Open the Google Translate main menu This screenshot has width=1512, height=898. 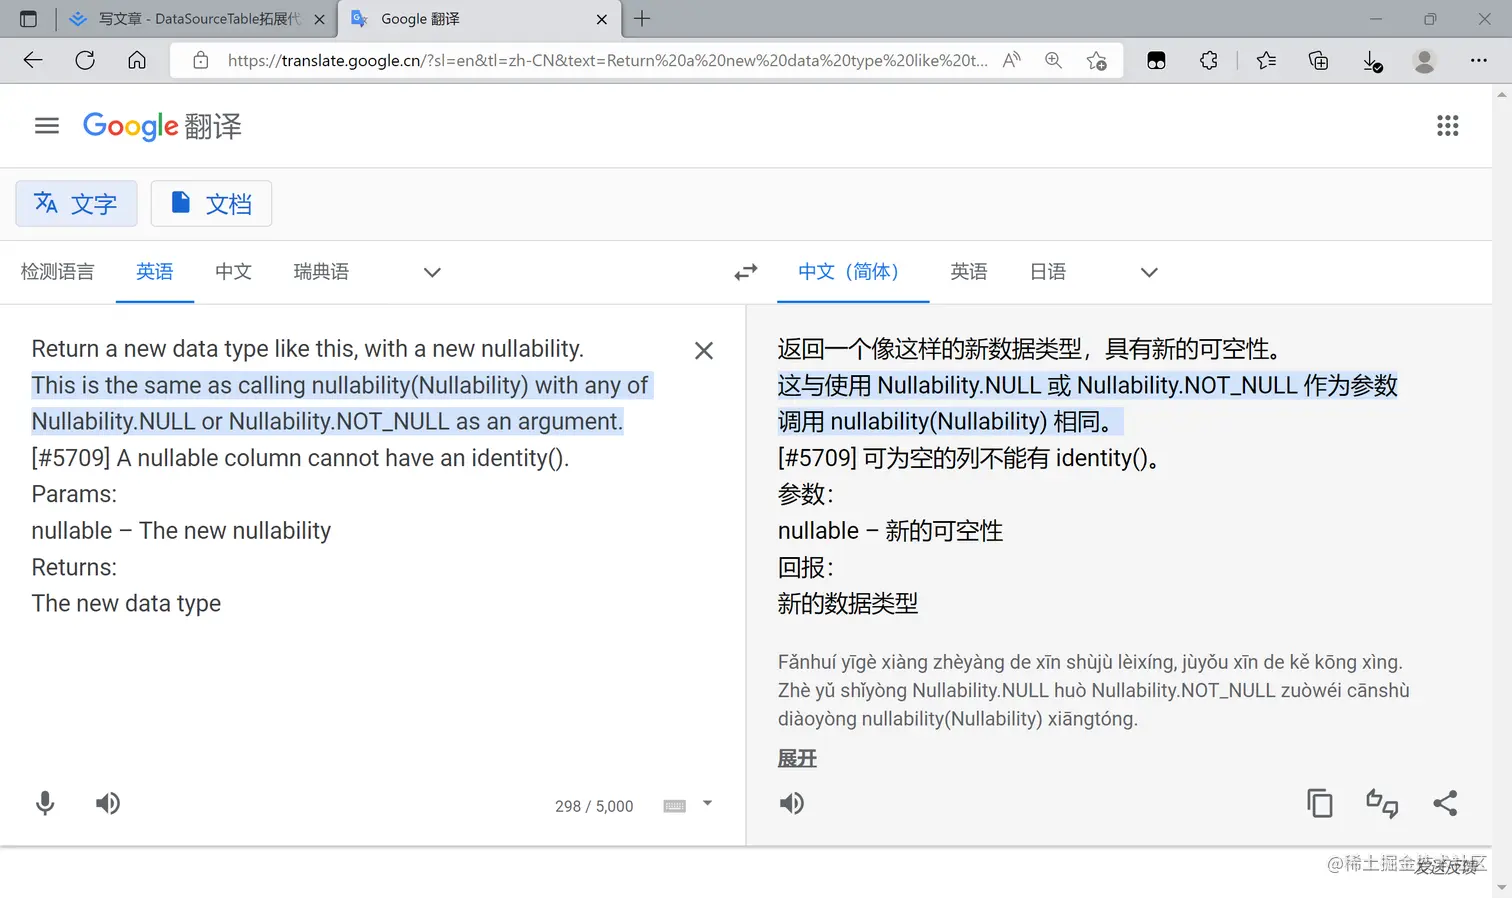point(47,126)
